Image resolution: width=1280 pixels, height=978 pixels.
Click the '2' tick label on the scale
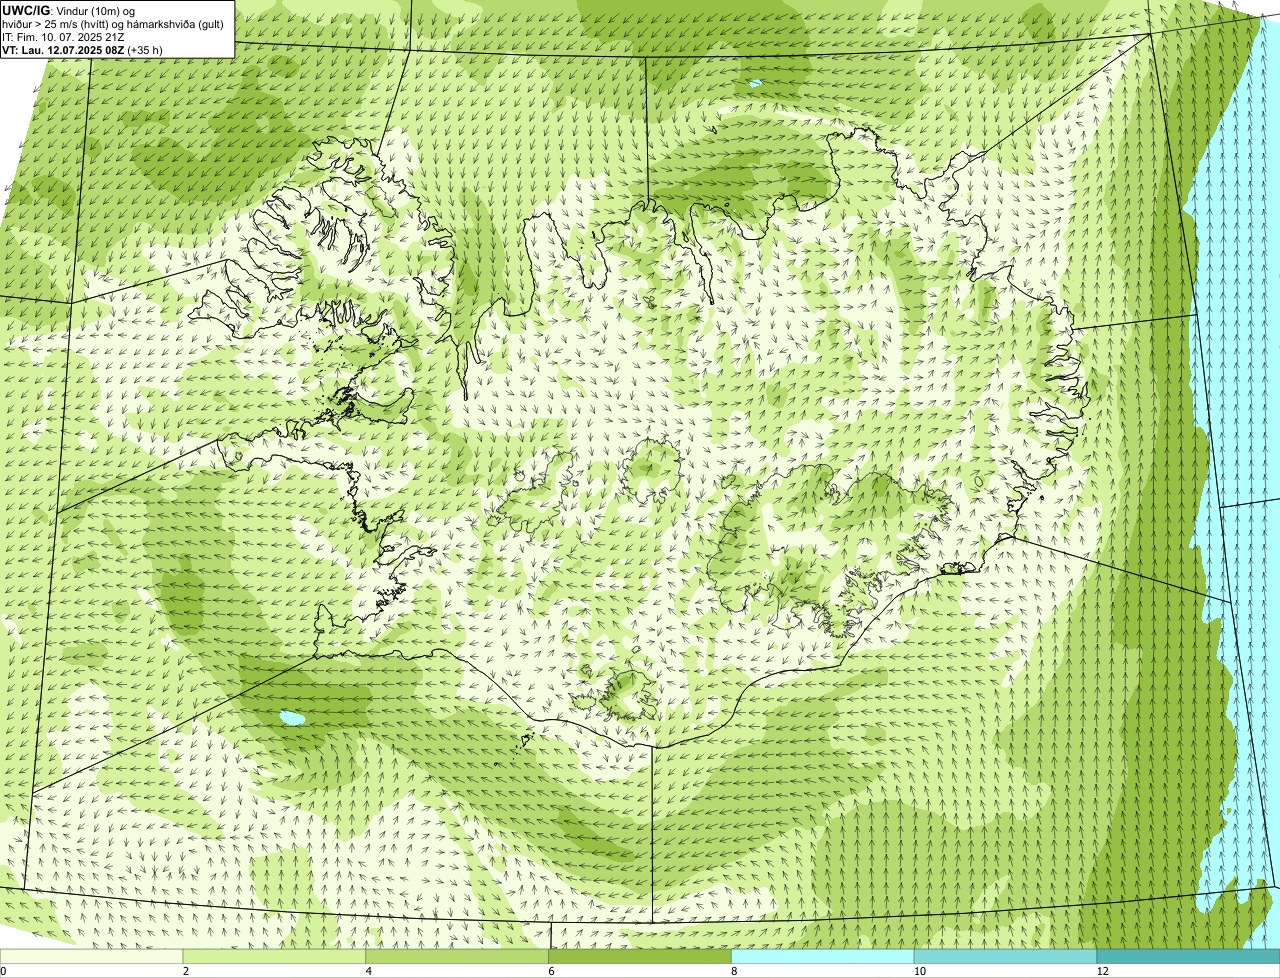[186, 971]
